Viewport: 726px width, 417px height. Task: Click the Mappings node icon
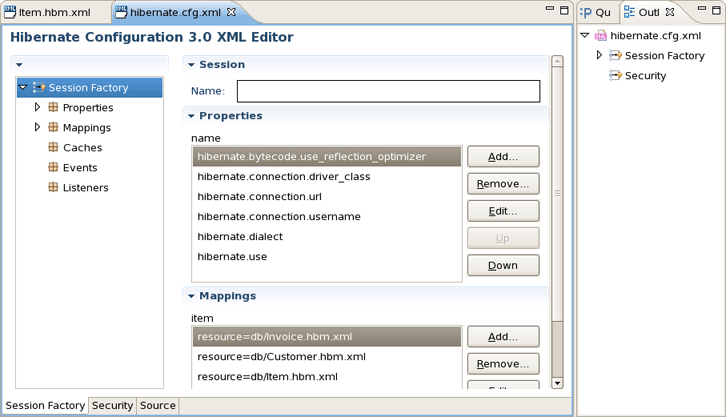tap(53, 127)
